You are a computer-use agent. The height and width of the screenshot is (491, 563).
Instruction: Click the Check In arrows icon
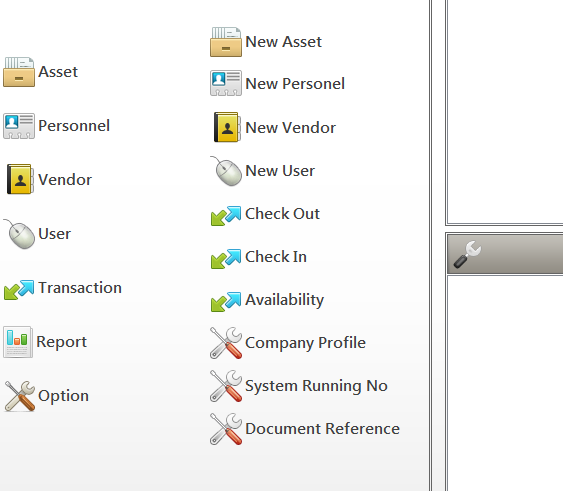click(226, 259)
